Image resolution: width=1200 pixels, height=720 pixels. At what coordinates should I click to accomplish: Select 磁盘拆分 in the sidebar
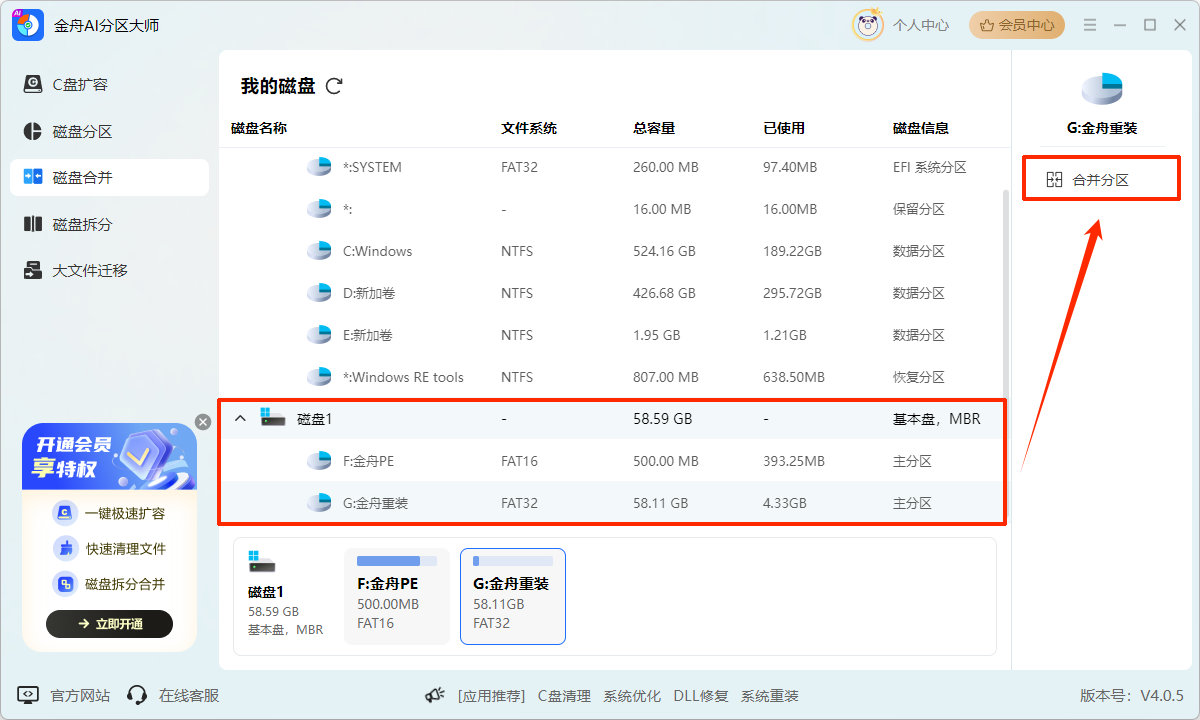point(109,224)
